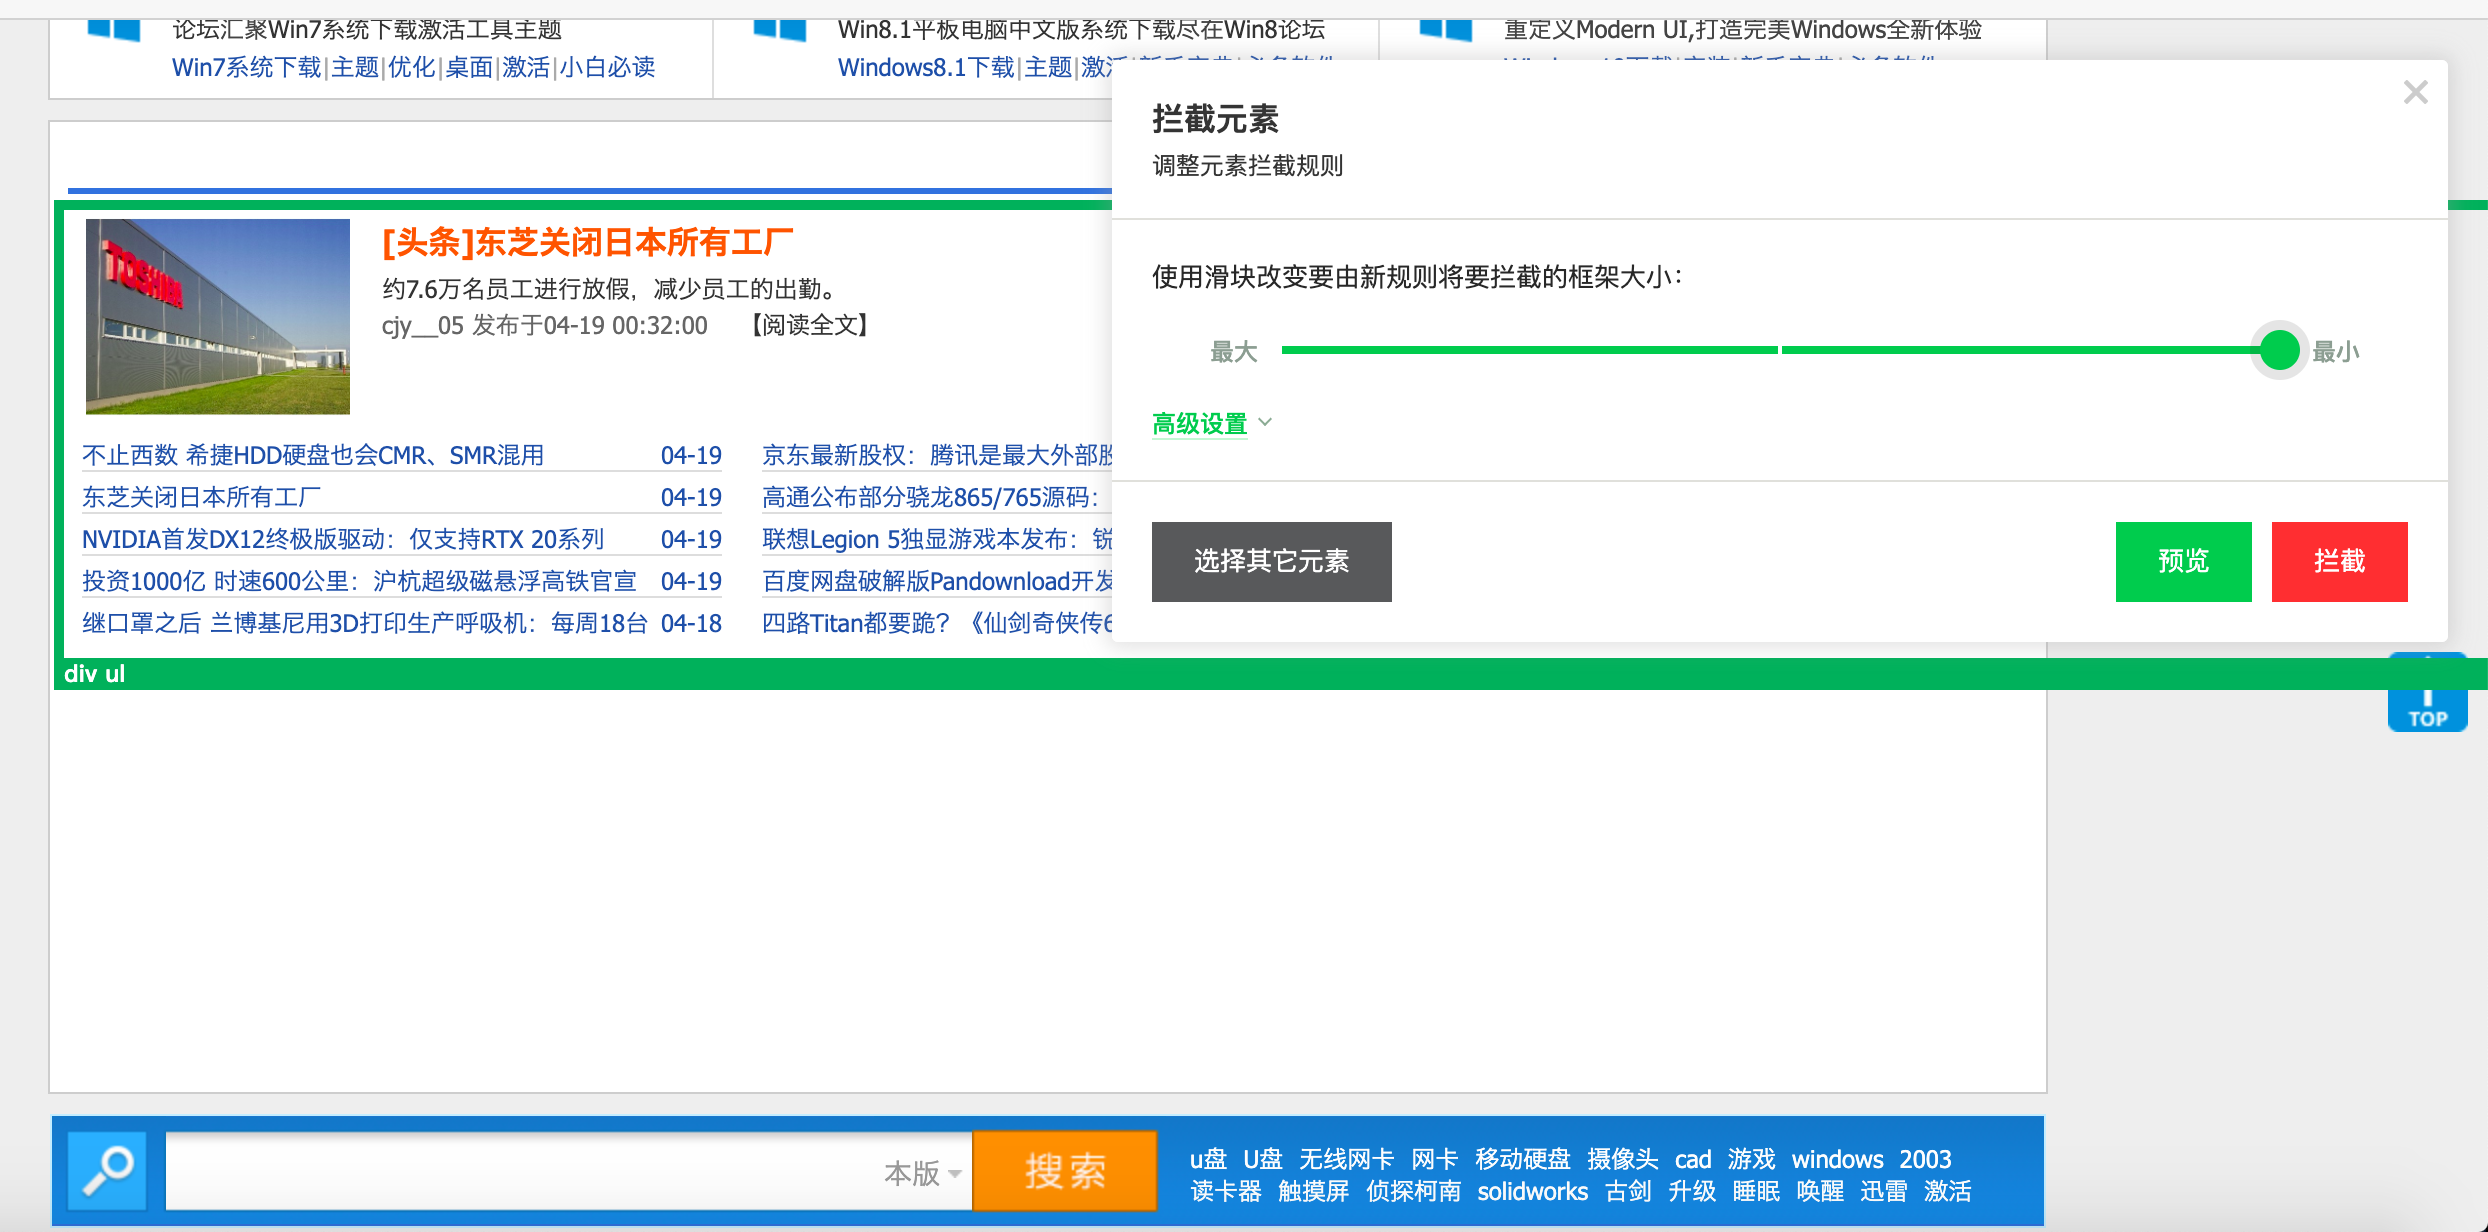The height and width of the screenshot is (1232, 2488).
Task: Click hot keyword cad
Action: tap(1693, 1159)
